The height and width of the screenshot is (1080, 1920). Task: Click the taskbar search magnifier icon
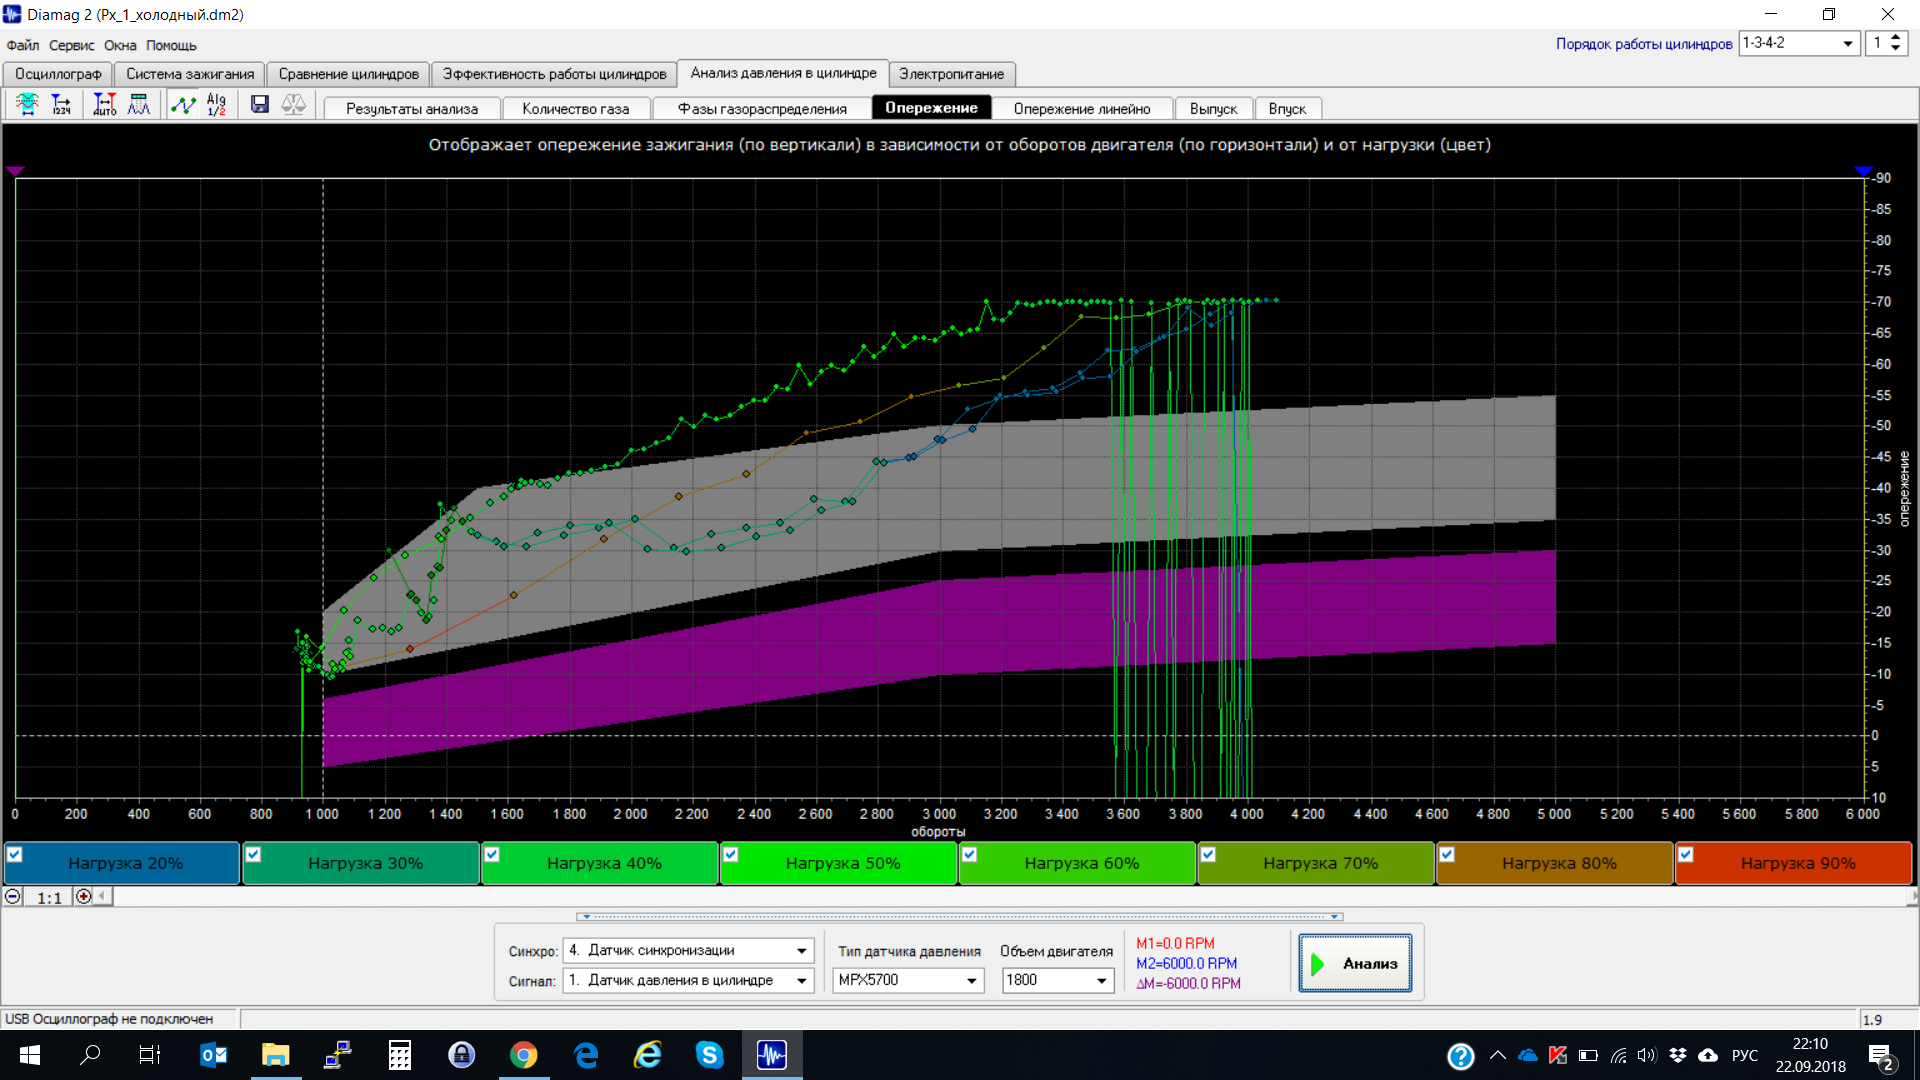coord(90,1055)
